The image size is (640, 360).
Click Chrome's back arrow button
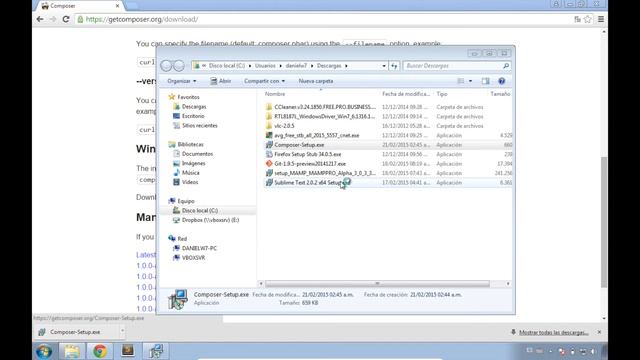pyautogui.click(x=40, y=19)
